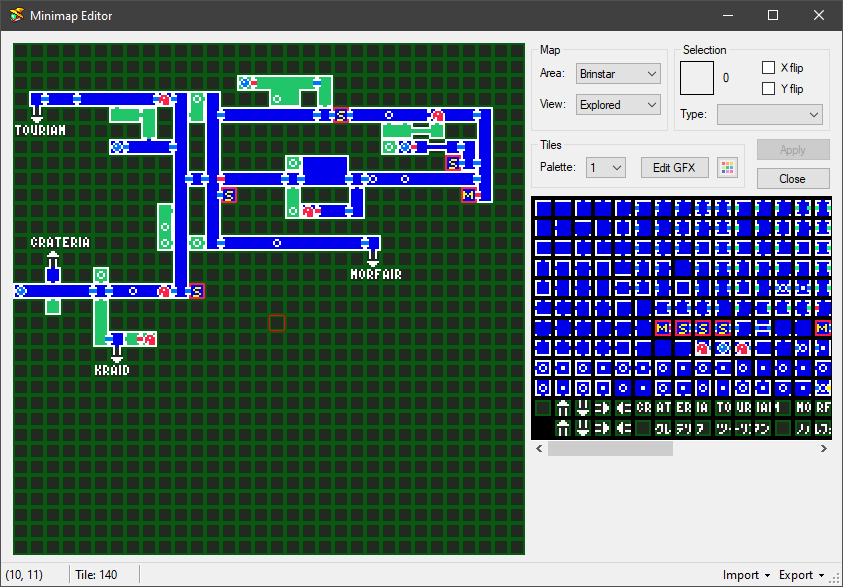This screenshot has height=587, width=843.
Task: Select the up-arrow tile beside the CR tile
Action: [x=562, y=408]
